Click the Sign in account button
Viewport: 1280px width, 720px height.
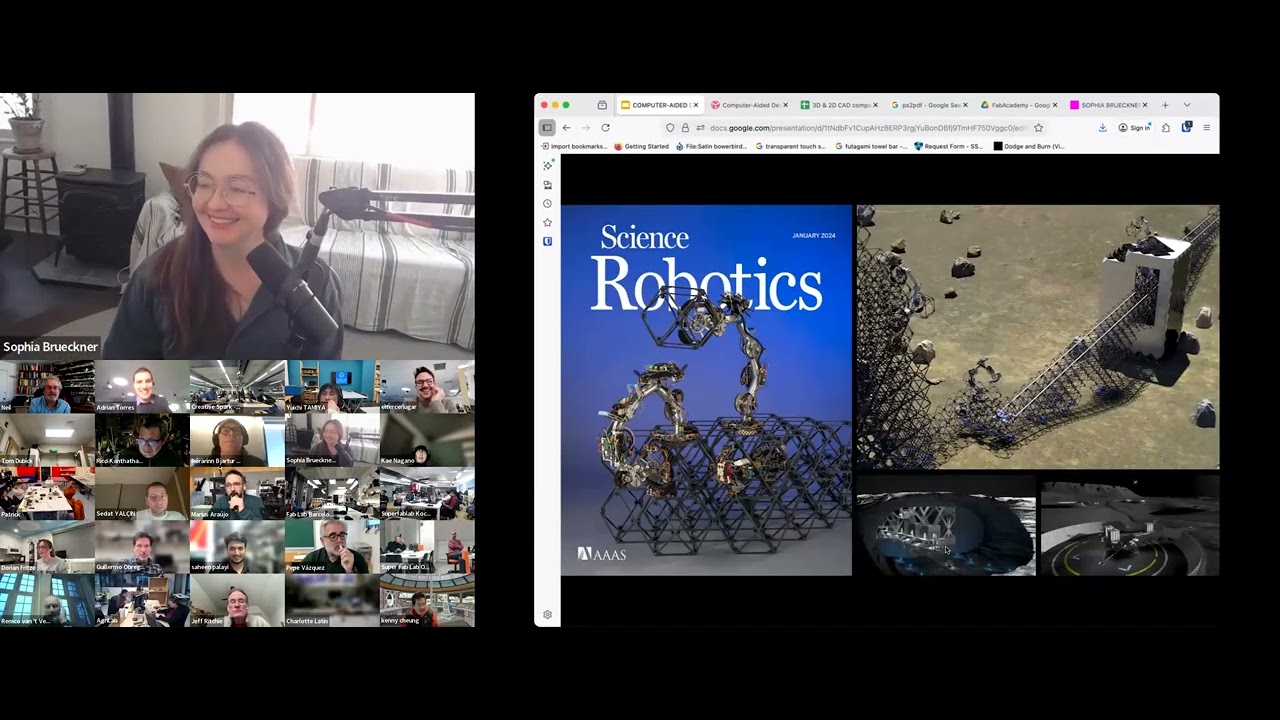click(1134, 128)
